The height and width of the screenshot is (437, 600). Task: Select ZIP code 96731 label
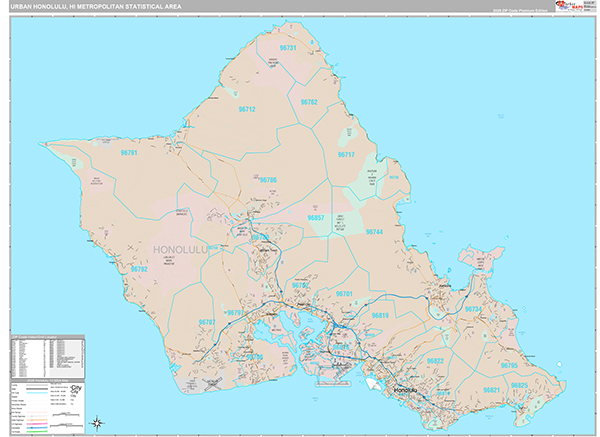[x=287, y=47]
